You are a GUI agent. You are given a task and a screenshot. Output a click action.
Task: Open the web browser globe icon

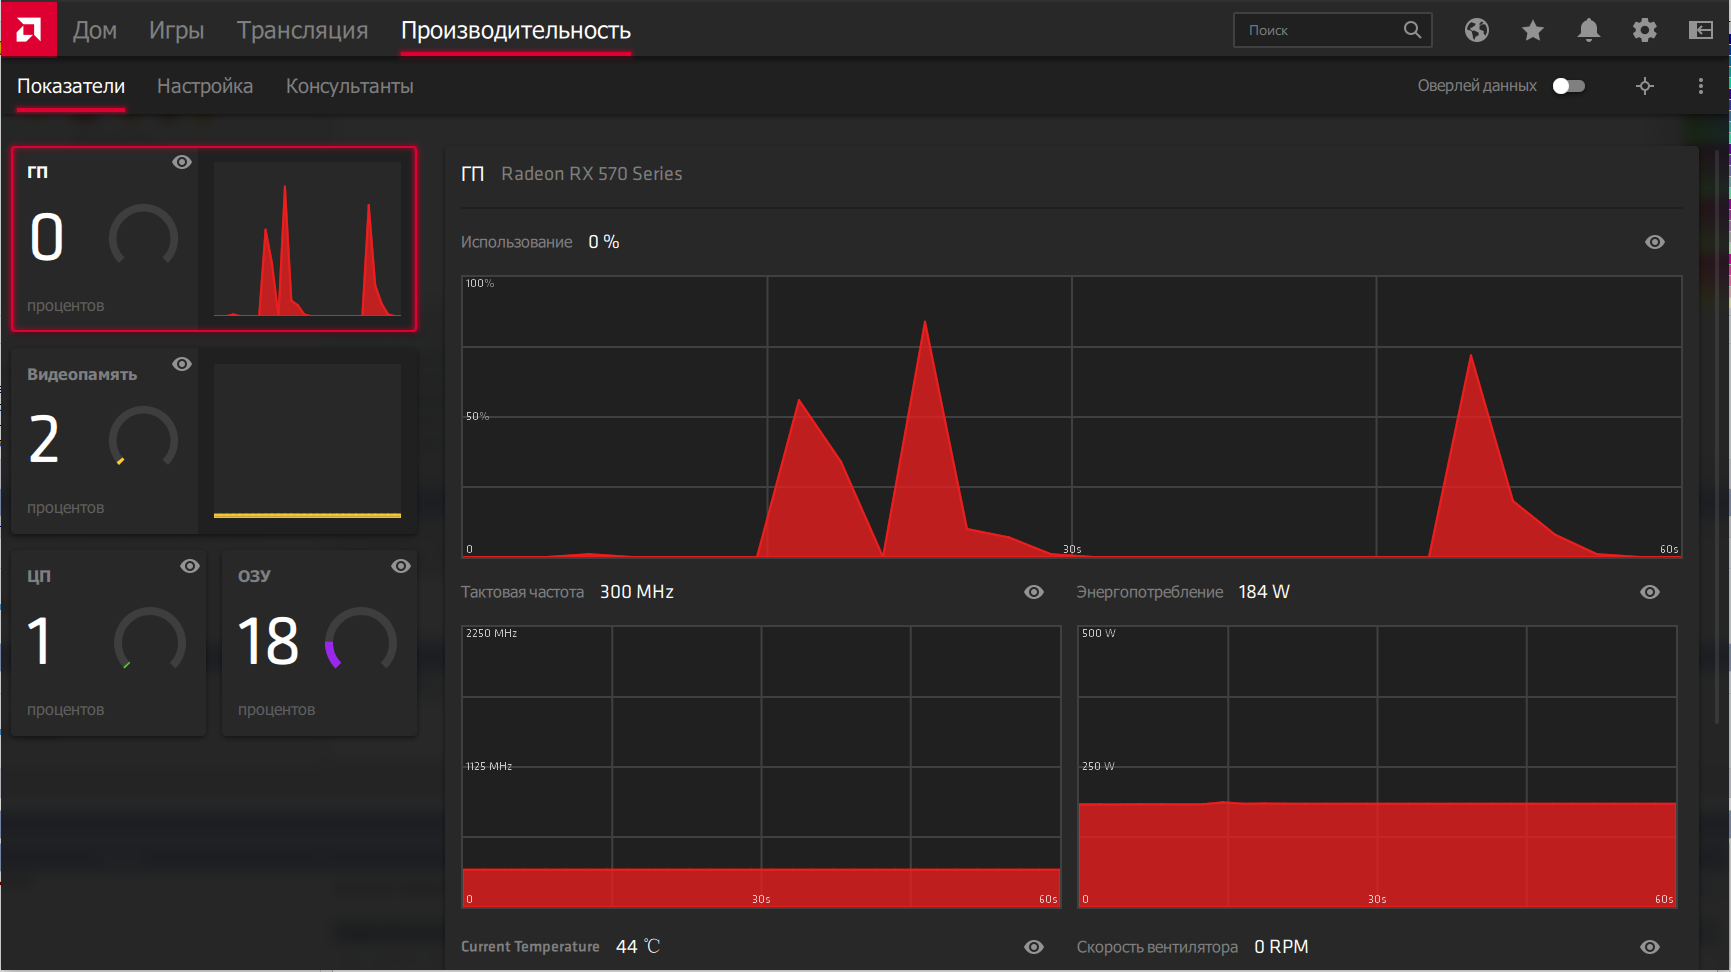(1477, 30)
